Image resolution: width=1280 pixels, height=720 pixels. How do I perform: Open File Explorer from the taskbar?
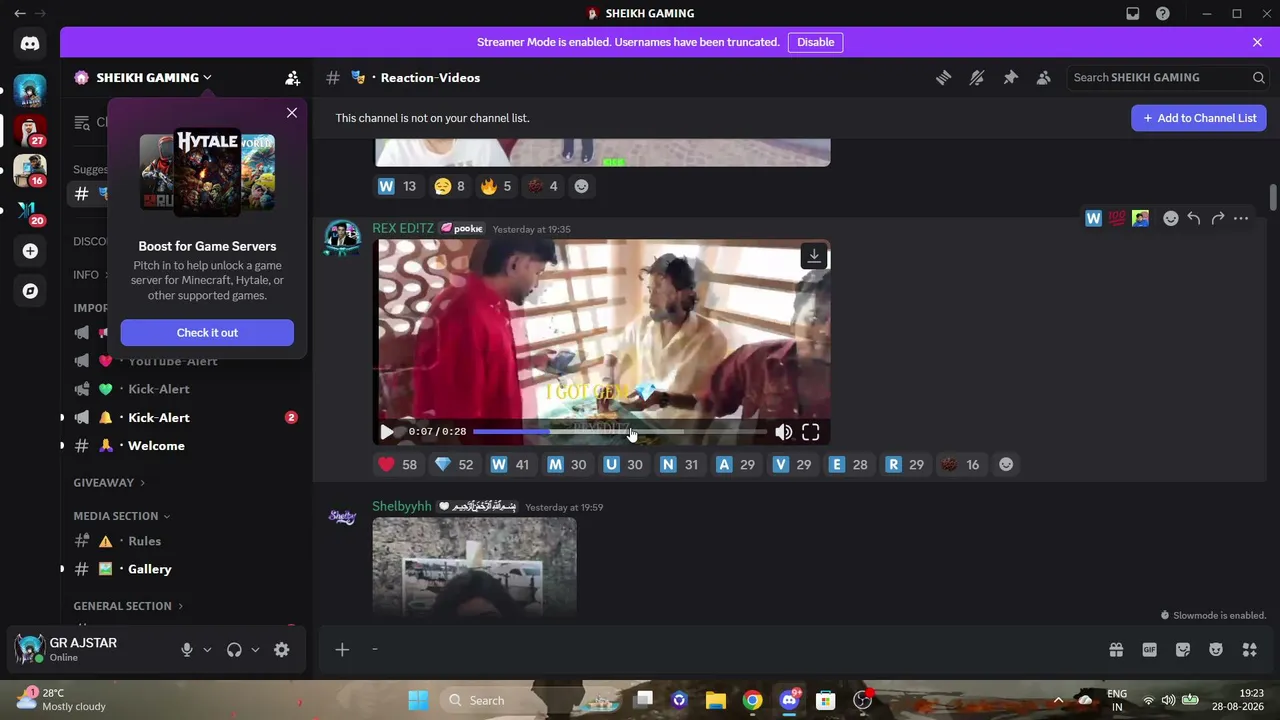[x=716, y=700]
